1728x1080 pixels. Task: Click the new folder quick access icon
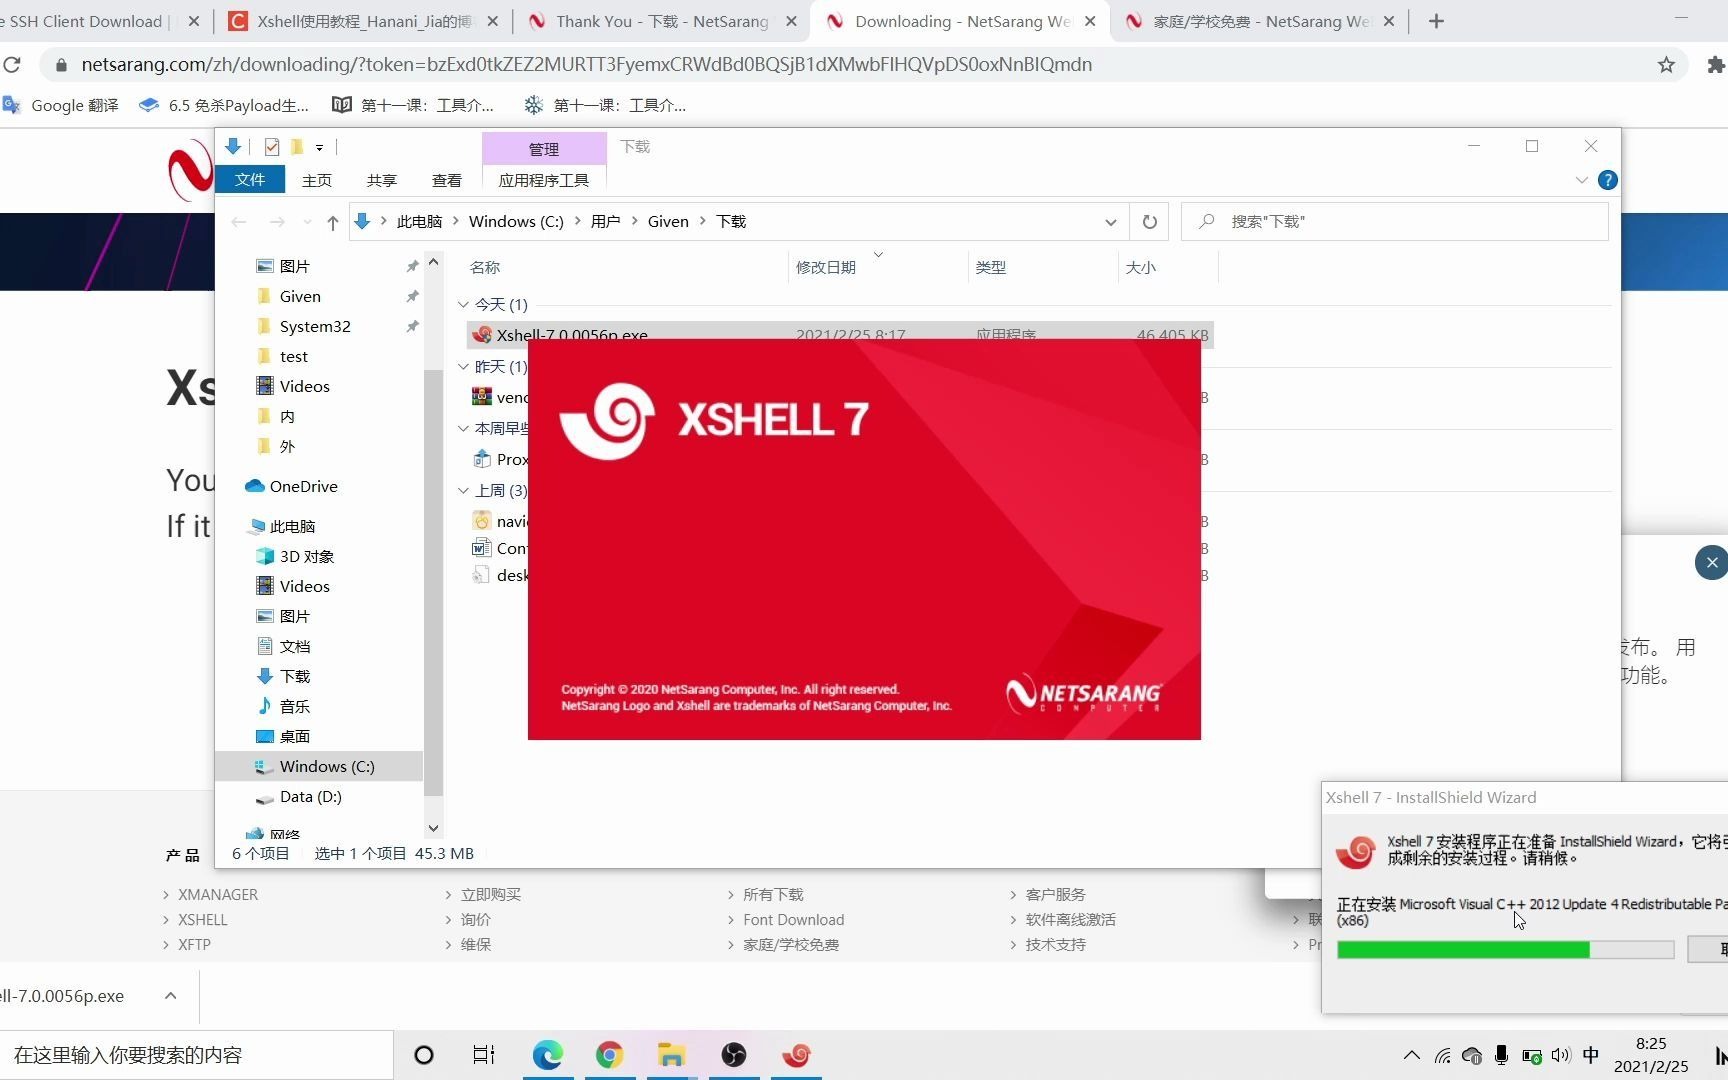point(297,147)
